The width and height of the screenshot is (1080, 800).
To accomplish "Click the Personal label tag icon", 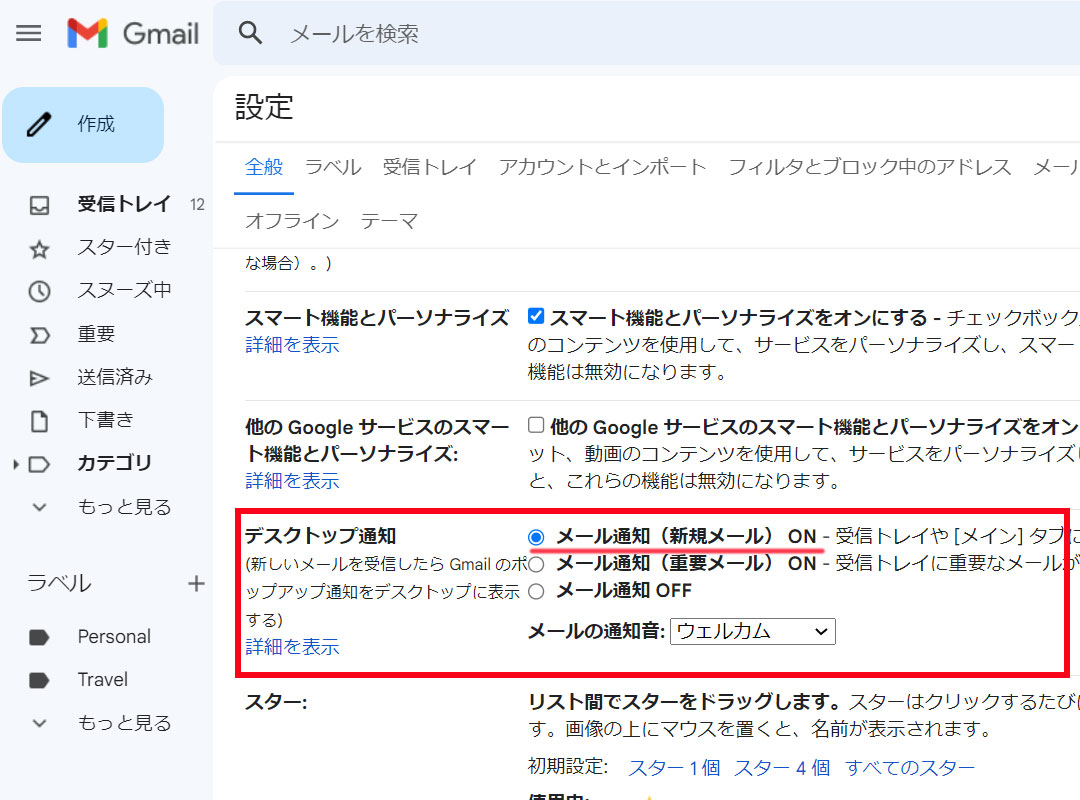I will (x=39, y=637).
